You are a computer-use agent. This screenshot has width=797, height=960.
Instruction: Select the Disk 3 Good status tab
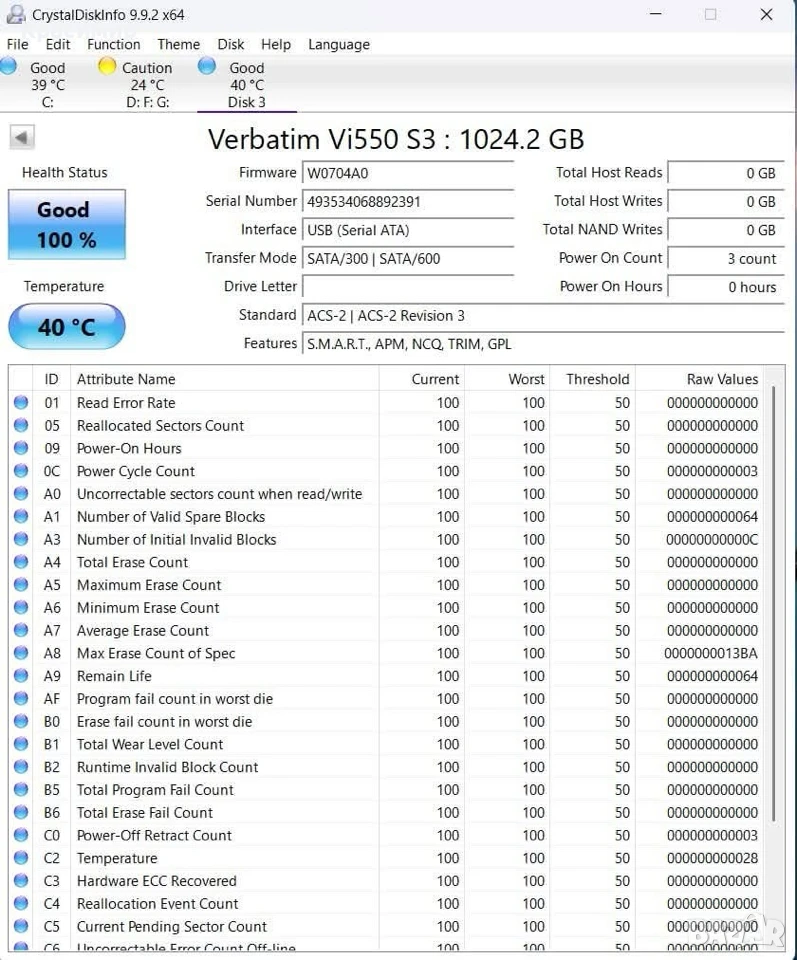(246, 84)
